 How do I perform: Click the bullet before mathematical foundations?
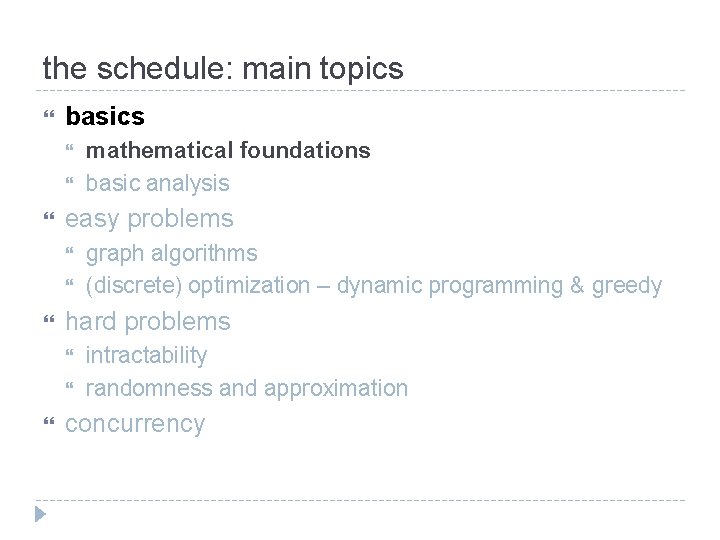pos(69,148)
